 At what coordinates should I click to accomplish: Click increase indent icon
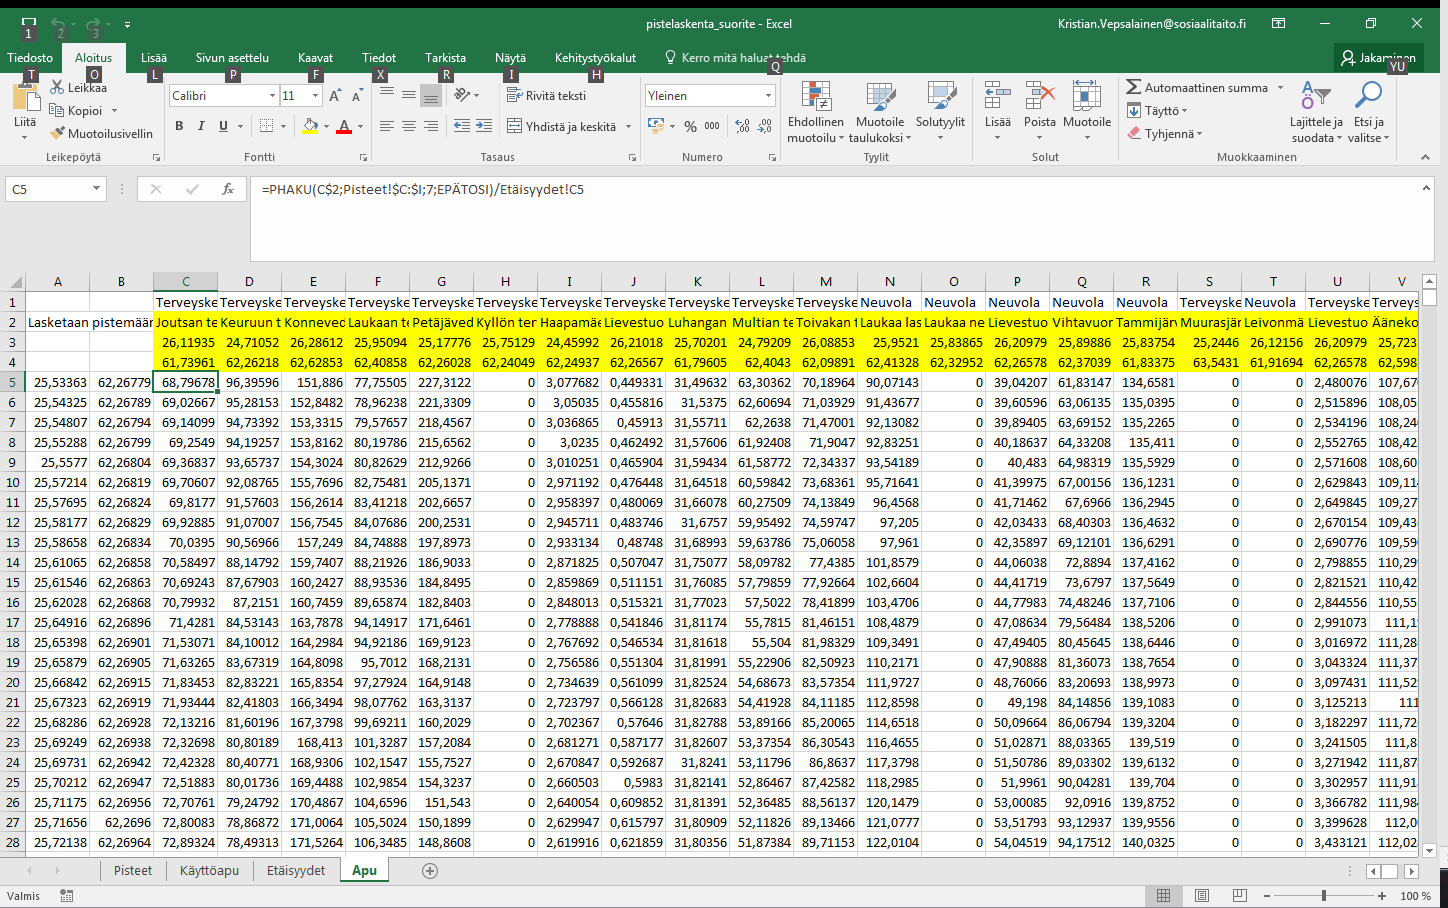[484, 126]
